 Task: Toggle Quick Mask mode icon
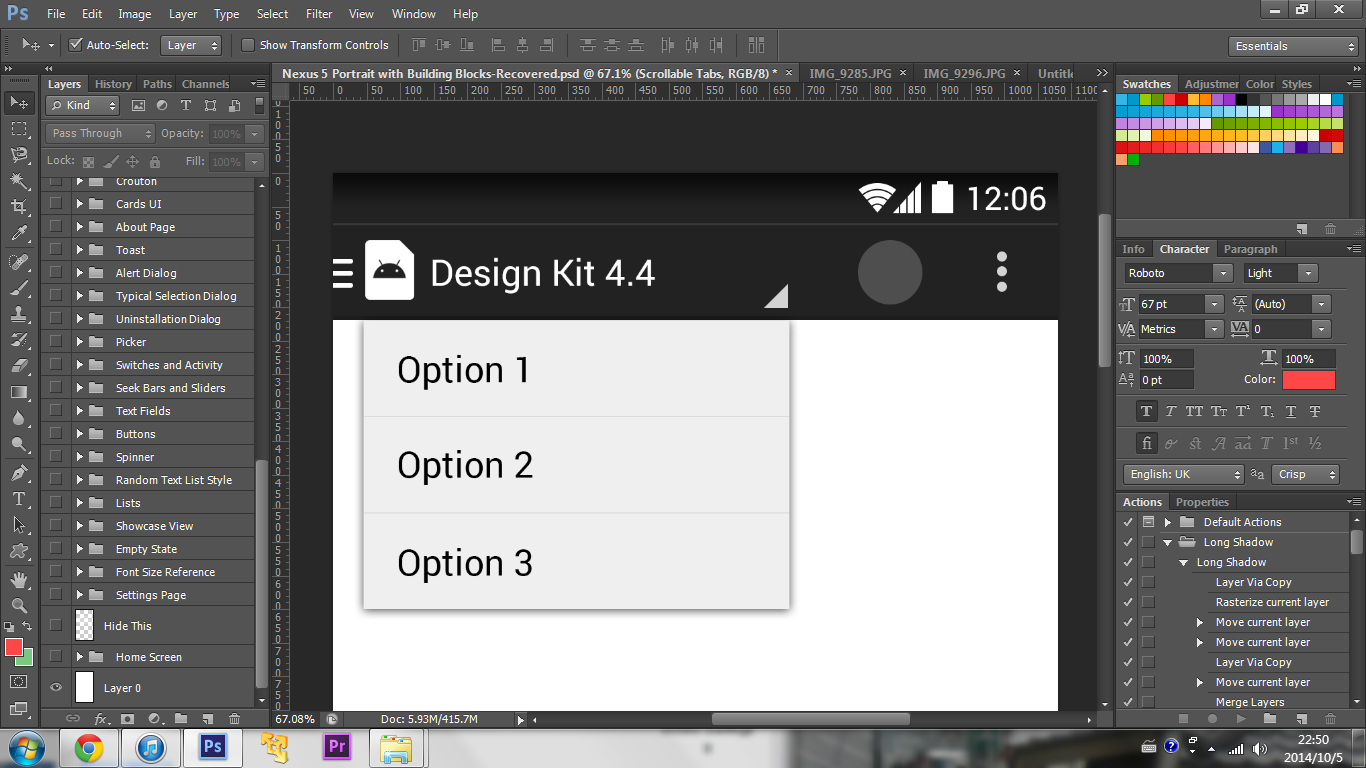click(x=18, y=681)
